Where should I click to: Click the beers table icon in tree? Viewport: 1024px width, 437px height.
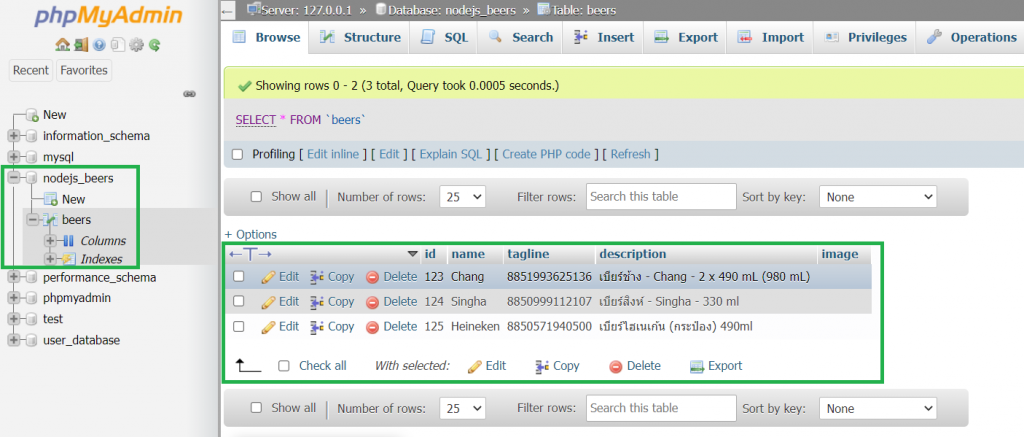click(x=51, y=220)
